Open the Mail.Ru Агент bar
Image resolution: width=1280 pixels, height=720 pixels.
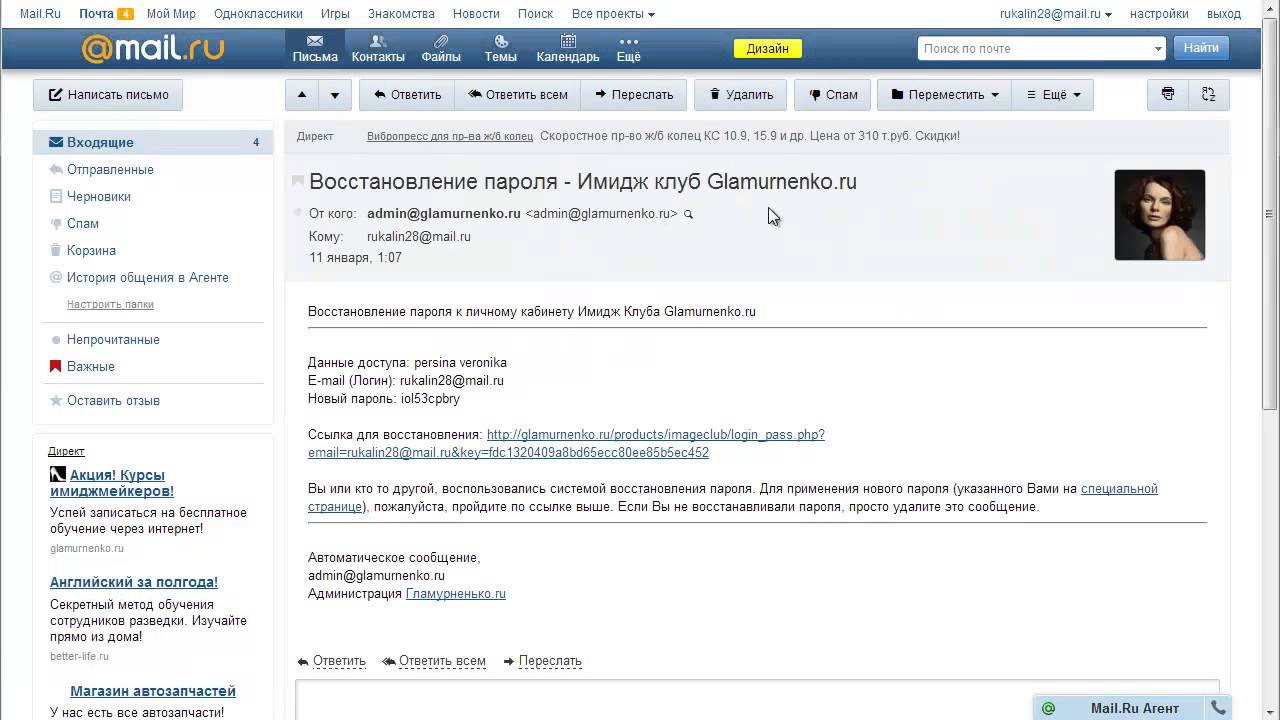click(x=1120, y=708)
